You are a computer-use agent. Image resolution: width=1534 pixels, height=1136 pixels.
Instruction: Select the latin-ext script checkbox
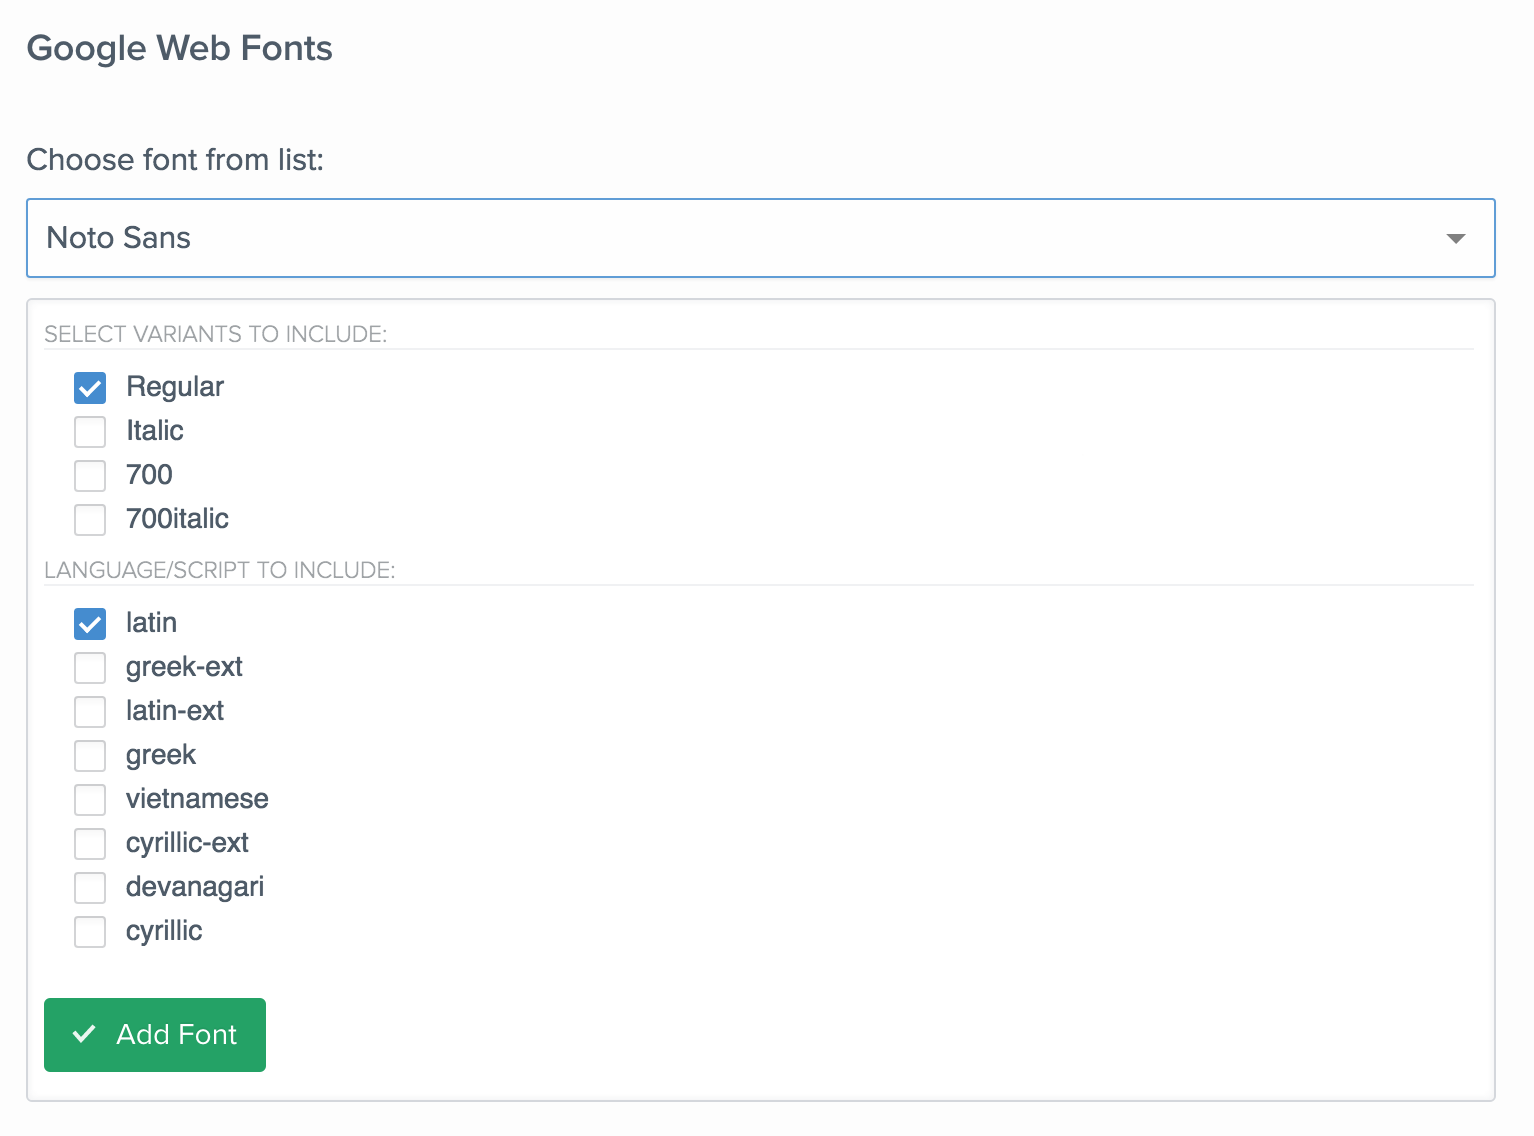click(90, 712)
